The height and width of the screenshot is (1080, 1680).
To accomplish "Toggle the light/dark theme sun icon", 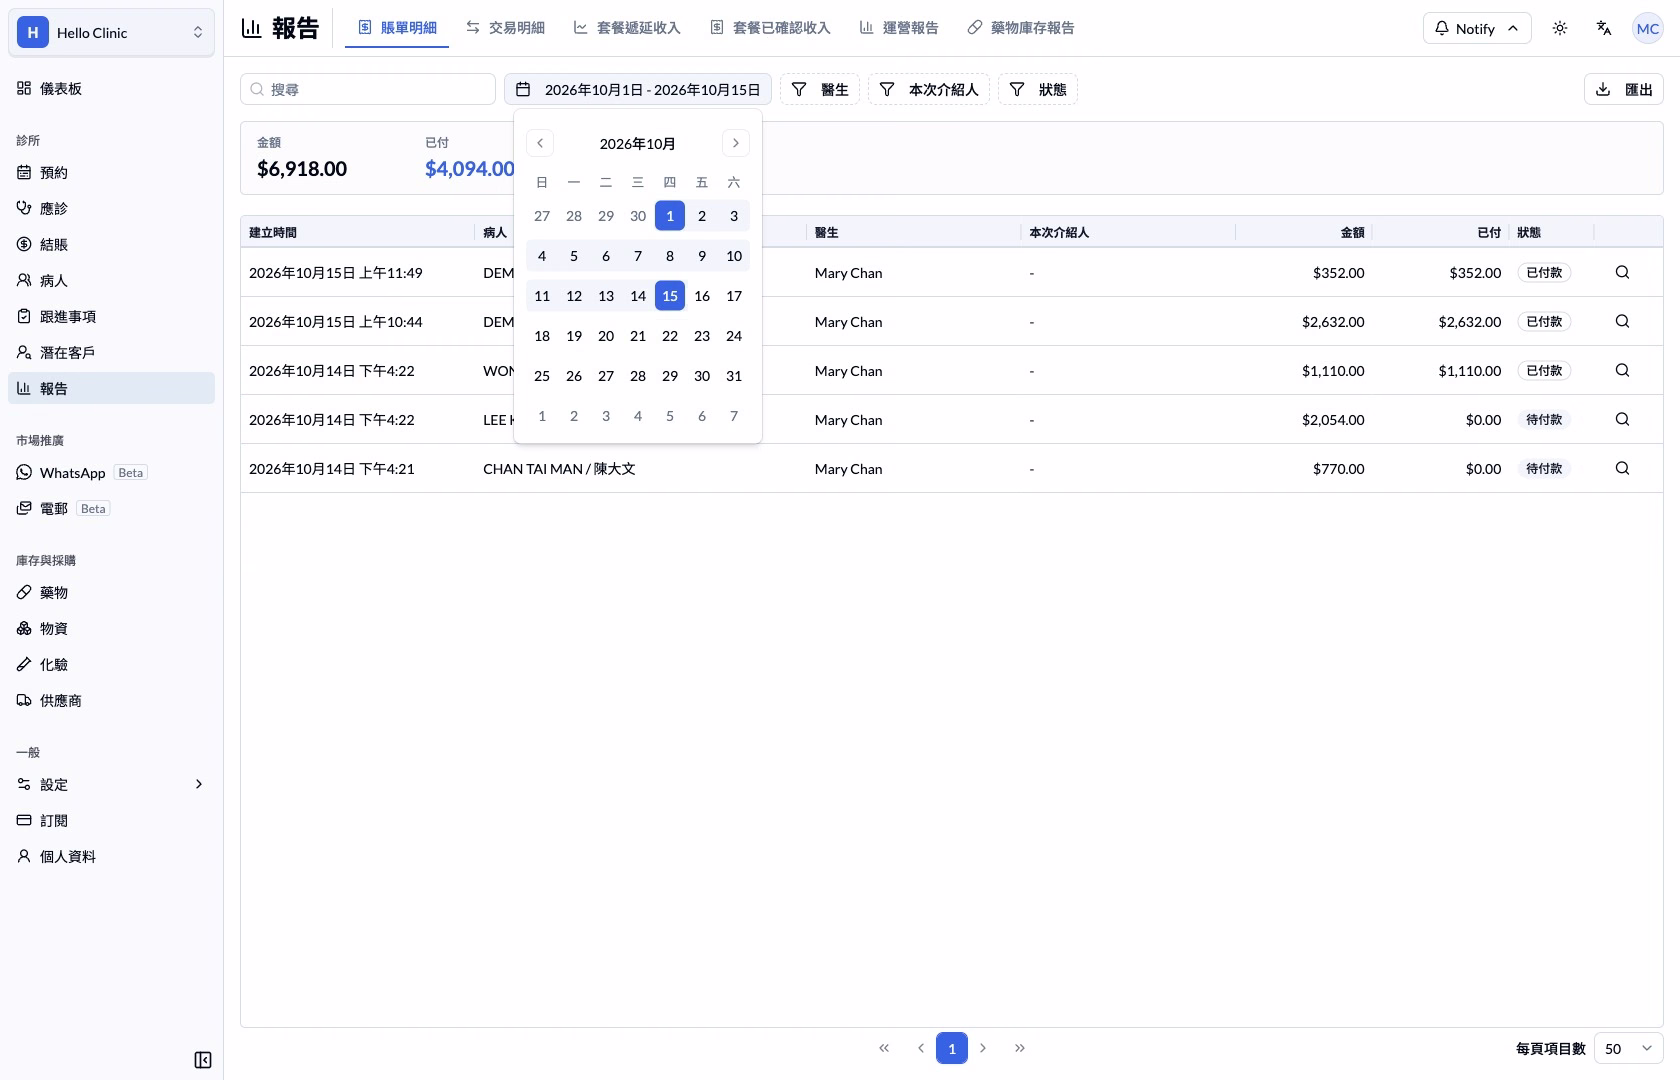I will tap(1560, 28).
